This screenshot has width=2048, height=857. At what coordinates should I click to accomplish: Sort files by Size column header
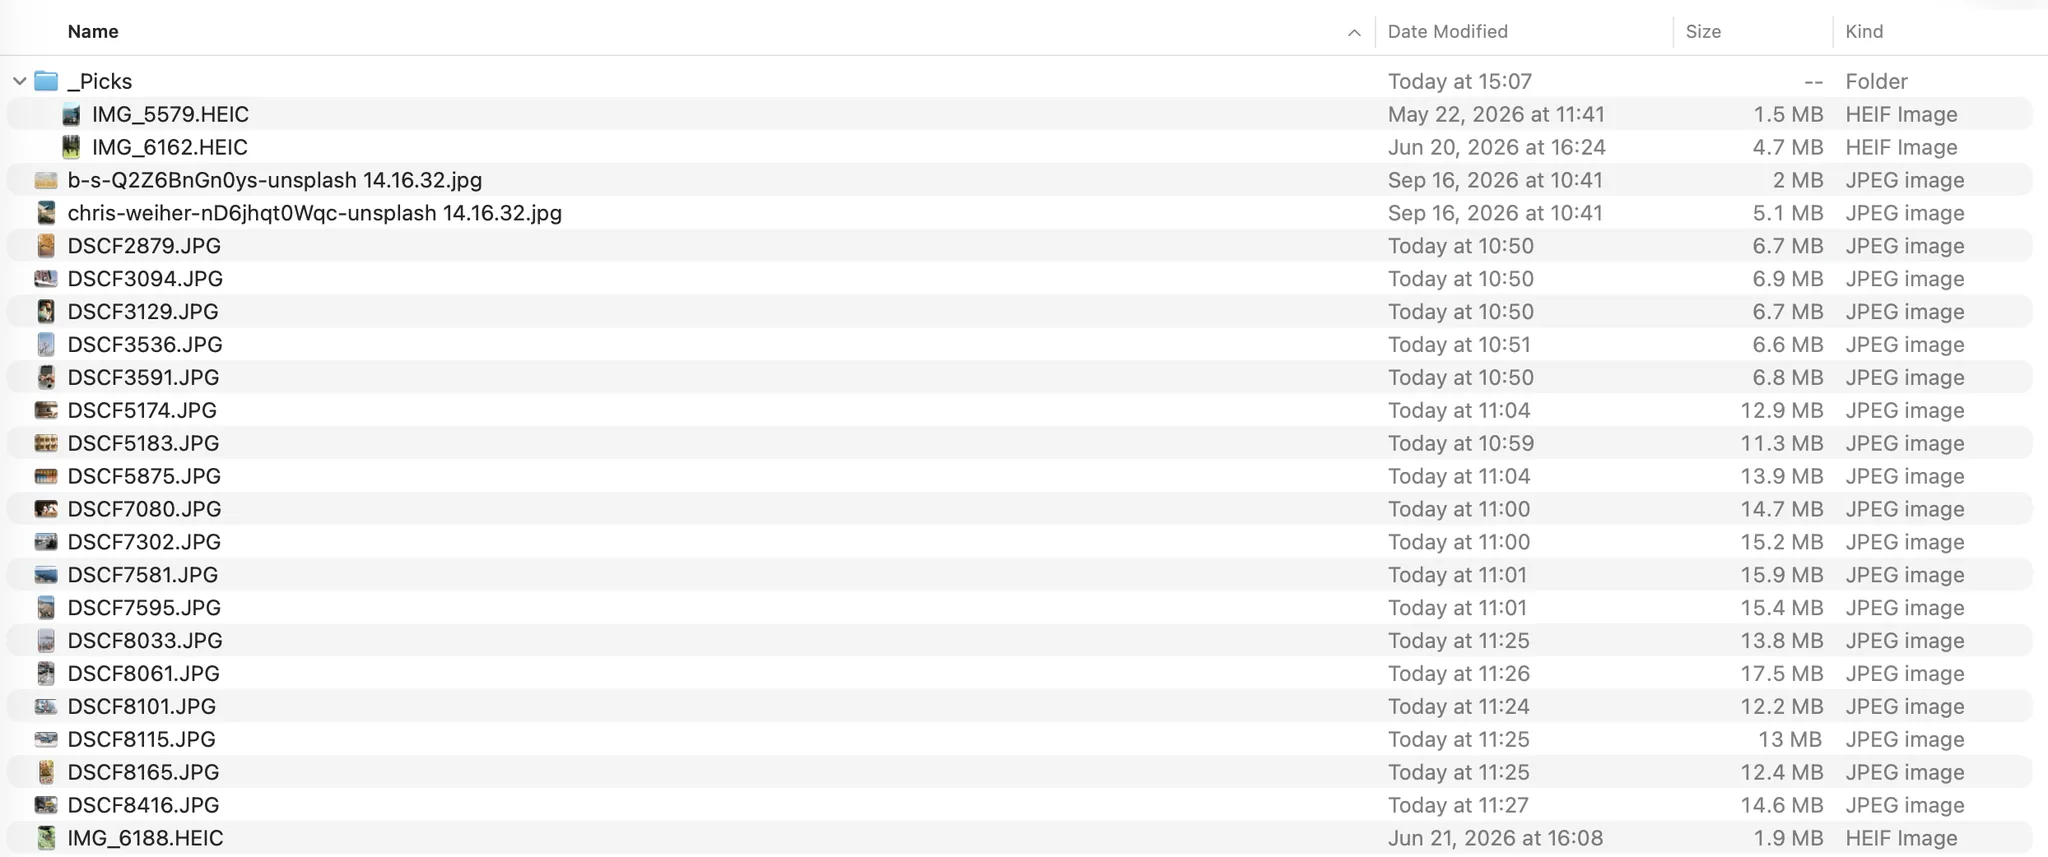[x=1703, y=31]
